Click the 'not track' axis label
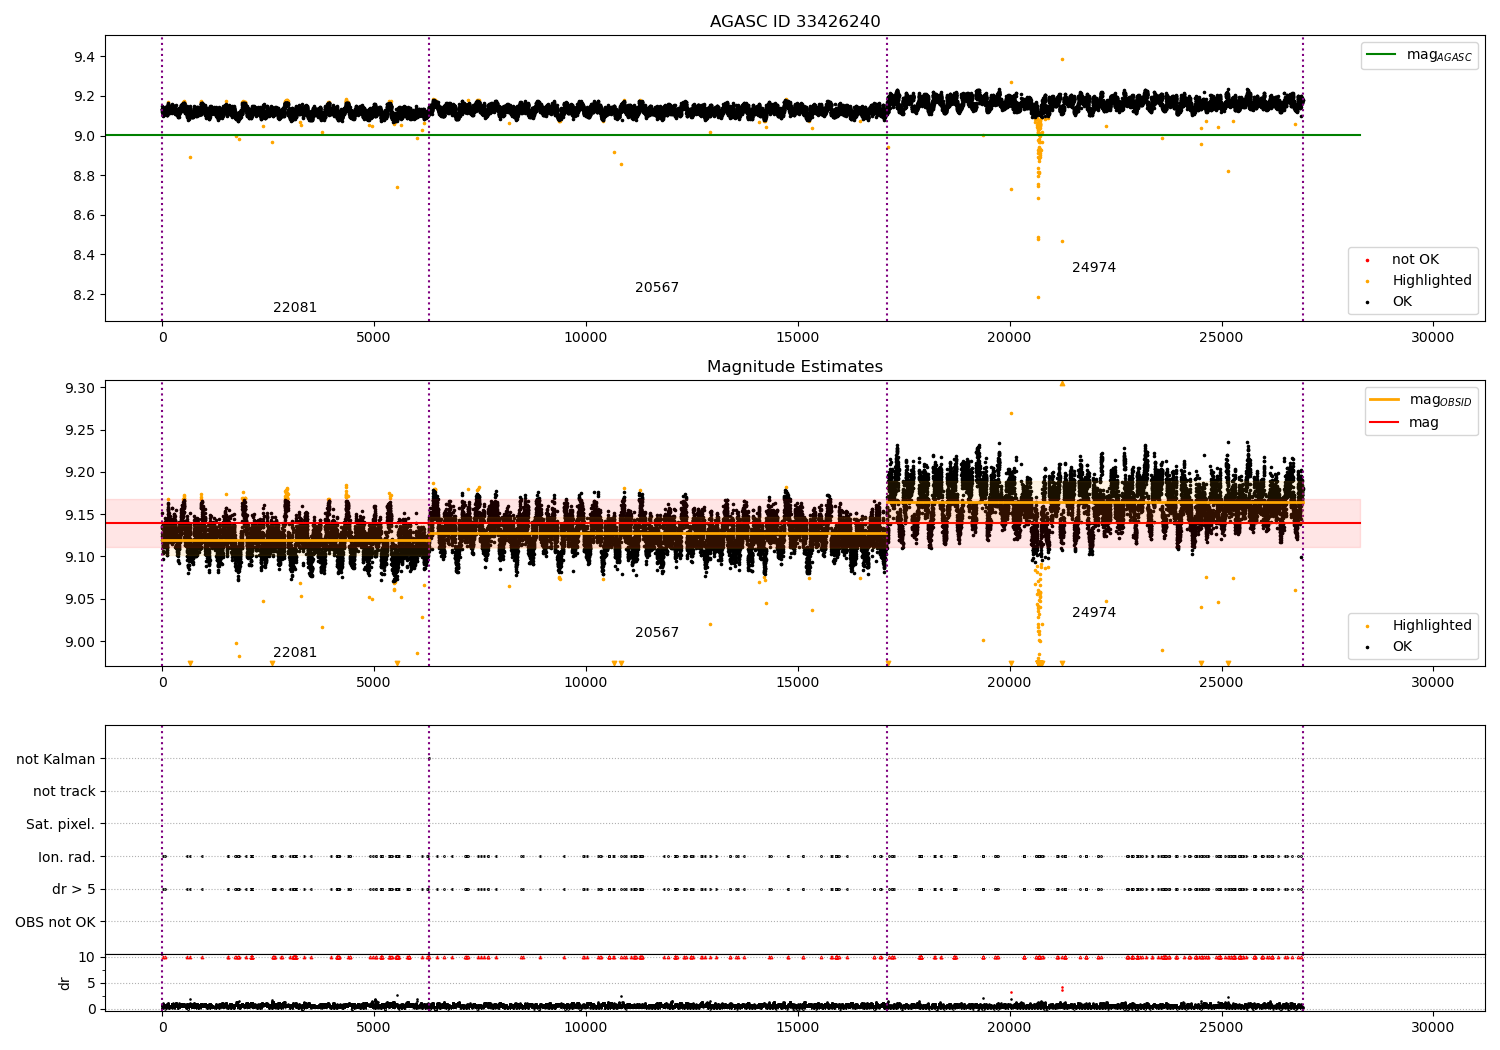Image resolution: width=1500 pixels, height=1050 pixels. (64, 792)
